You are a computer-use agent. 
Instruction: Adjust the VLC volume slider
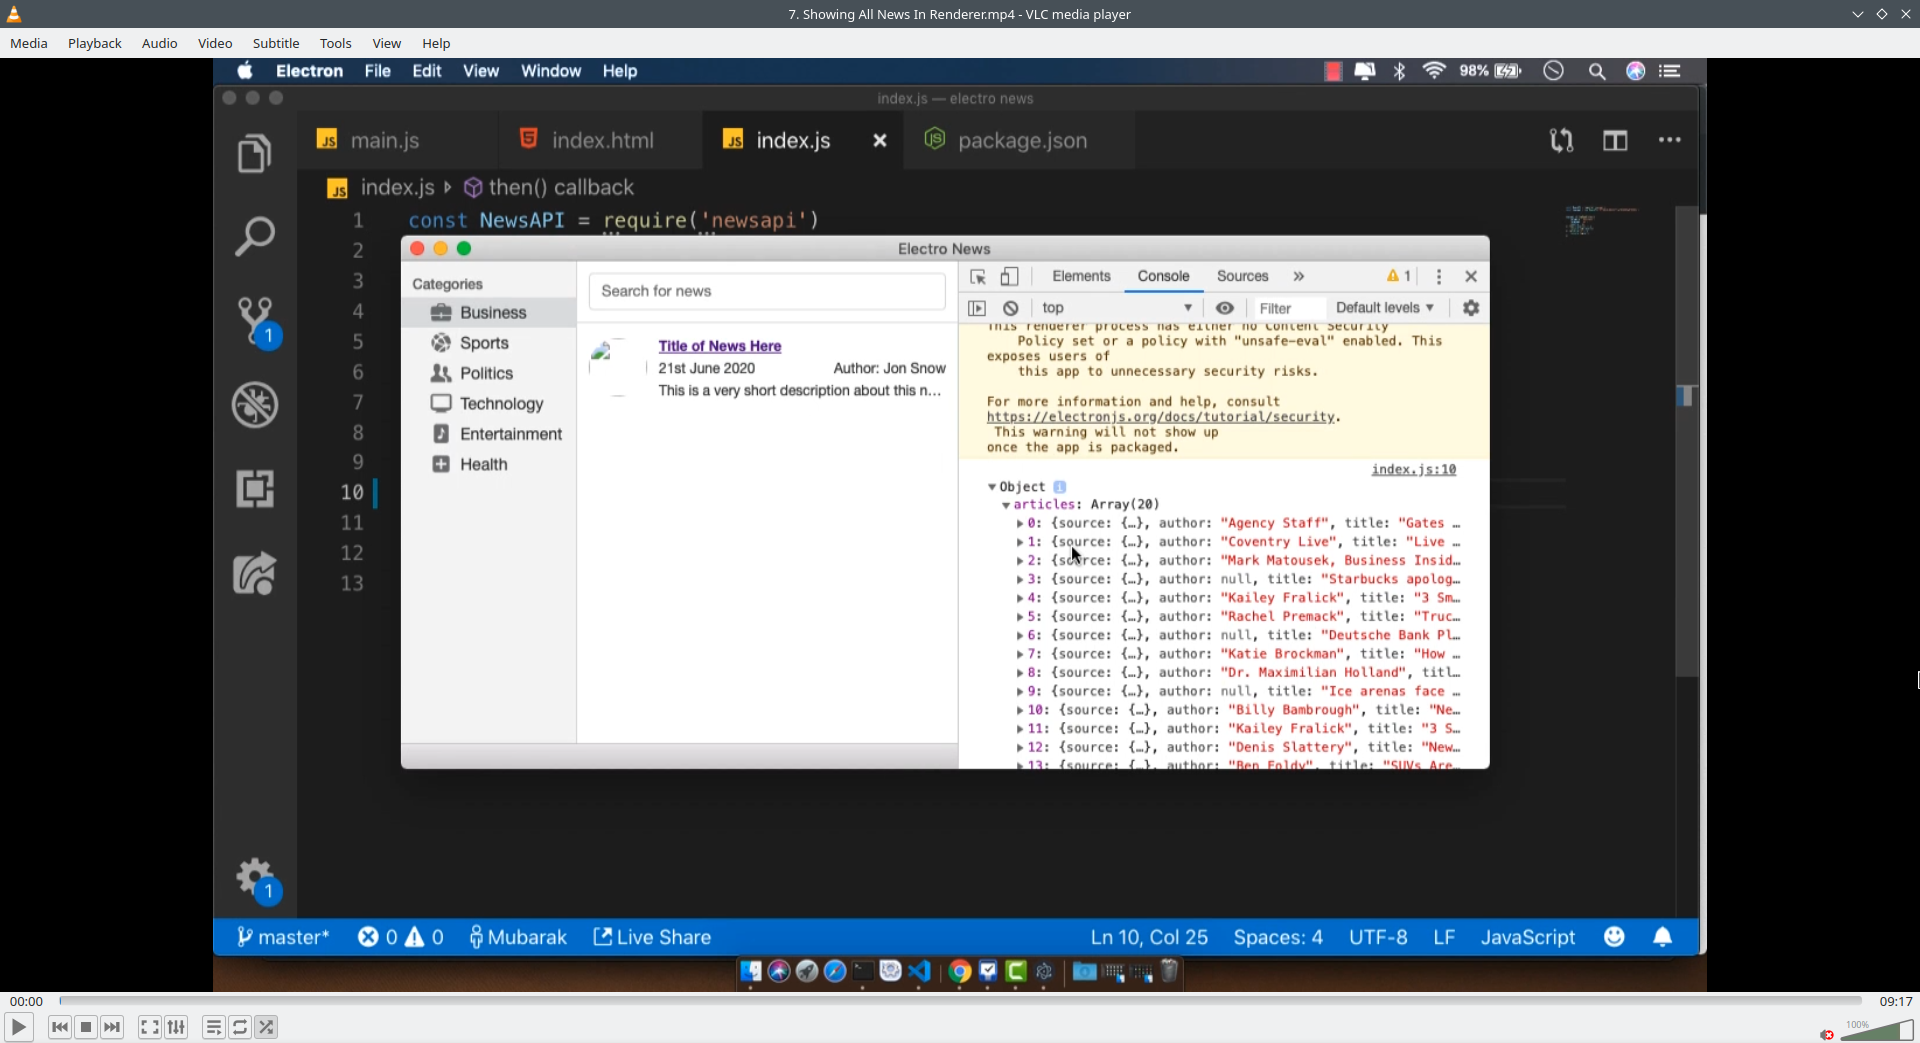click(1876, 1031)
